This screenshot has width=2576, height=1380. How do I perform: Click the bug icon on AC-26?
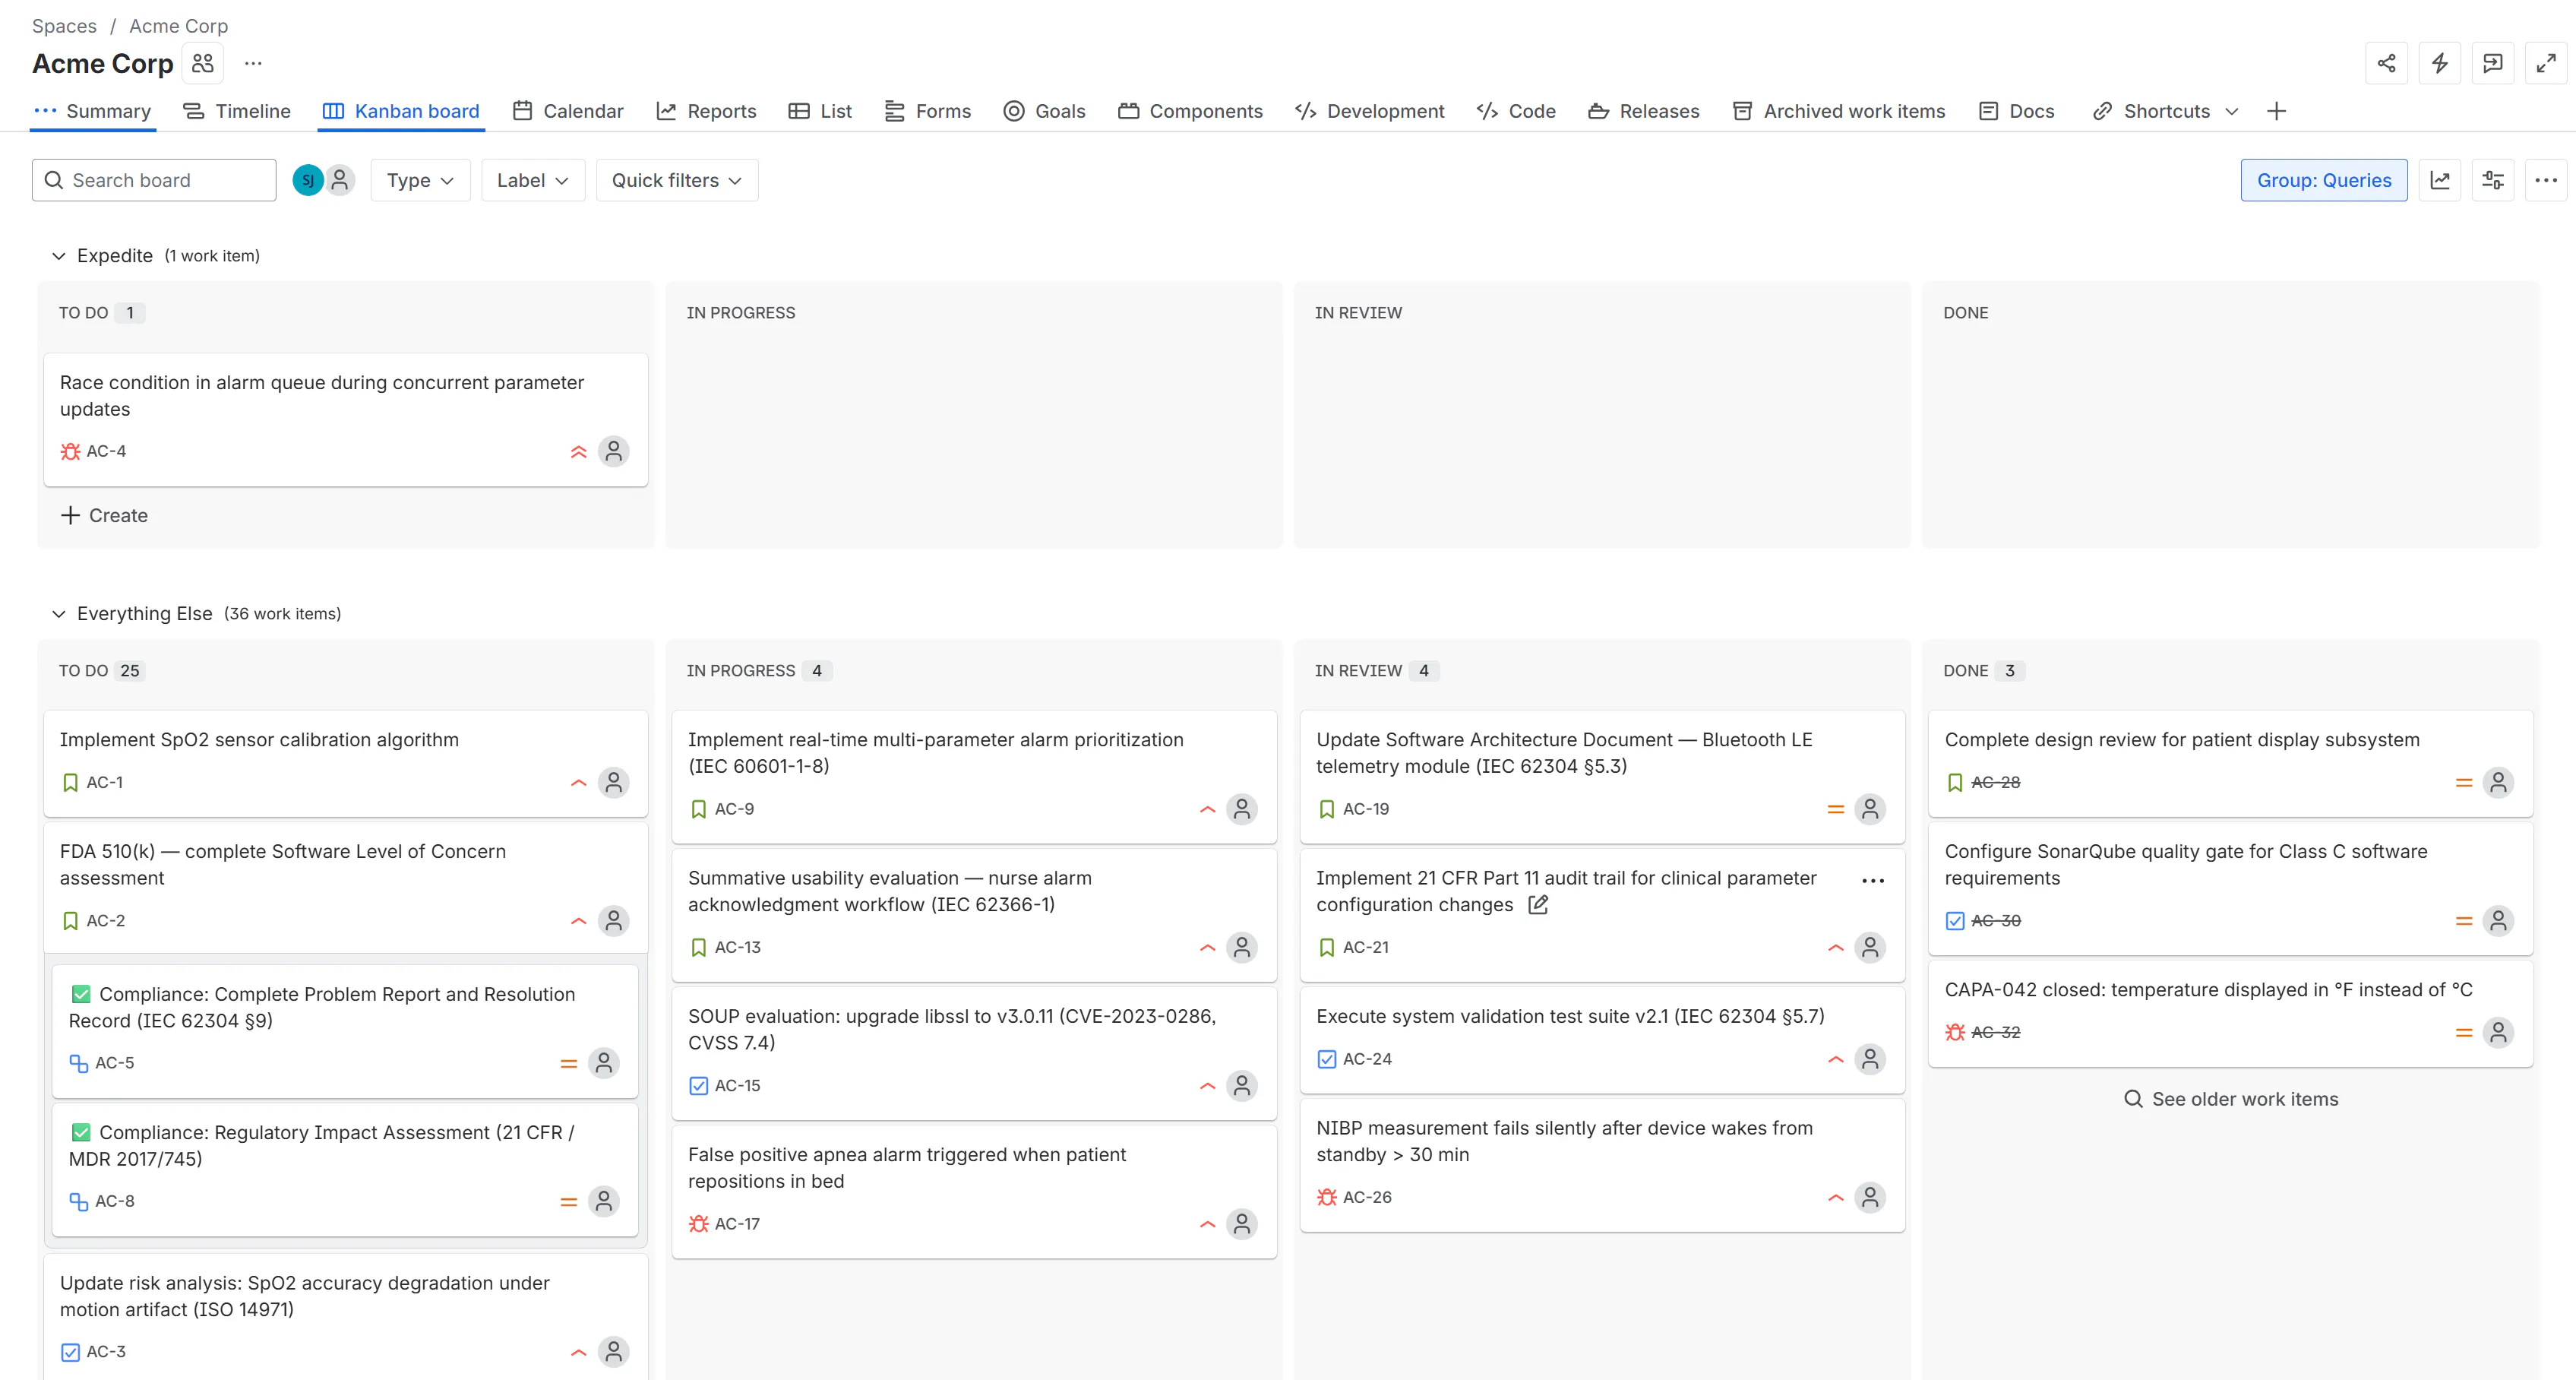1327,1197
